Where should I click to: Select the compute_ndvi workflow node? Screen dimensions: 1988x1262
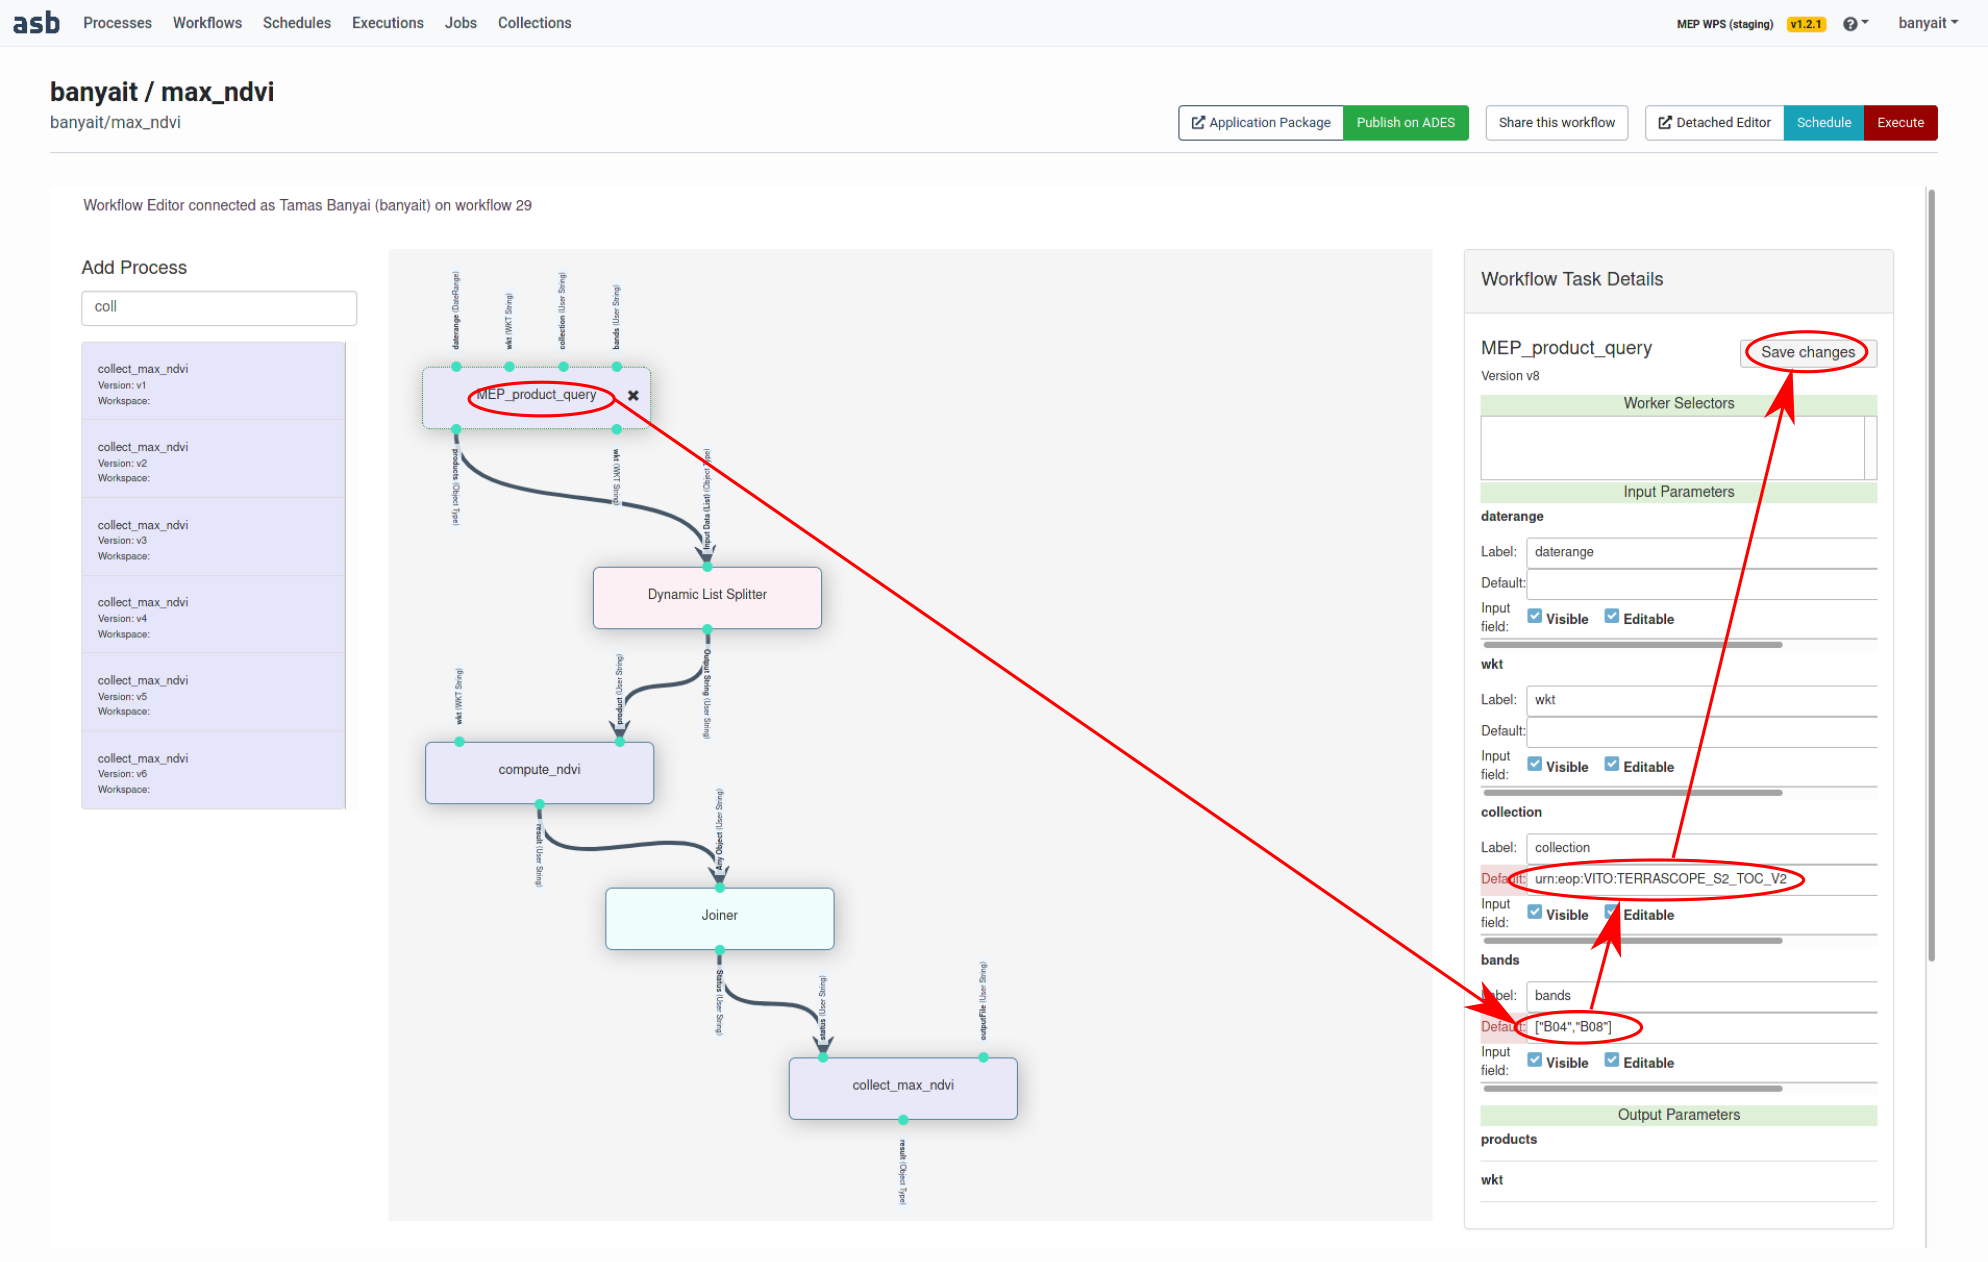(x=539, y=771)
